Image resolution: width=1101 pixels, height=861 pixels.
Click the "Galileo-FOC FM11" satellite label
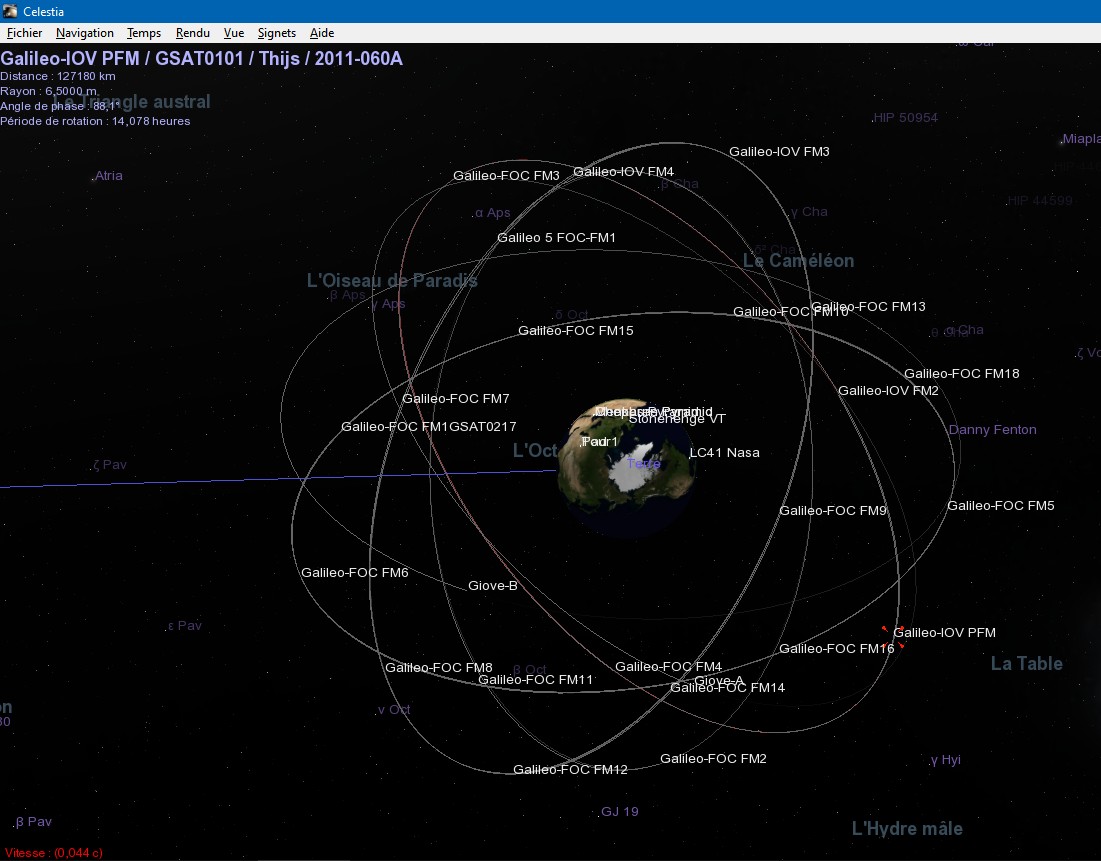(535, 680)
